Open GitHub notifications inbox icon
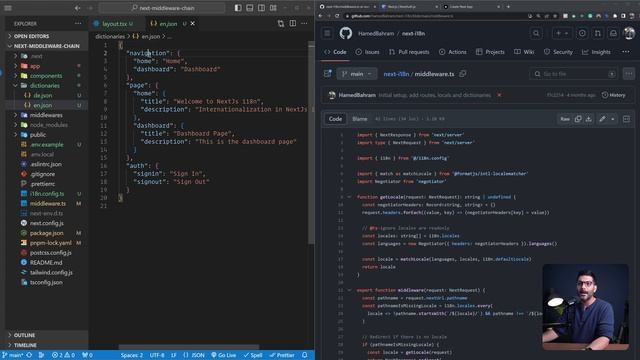 pos(613,33)
